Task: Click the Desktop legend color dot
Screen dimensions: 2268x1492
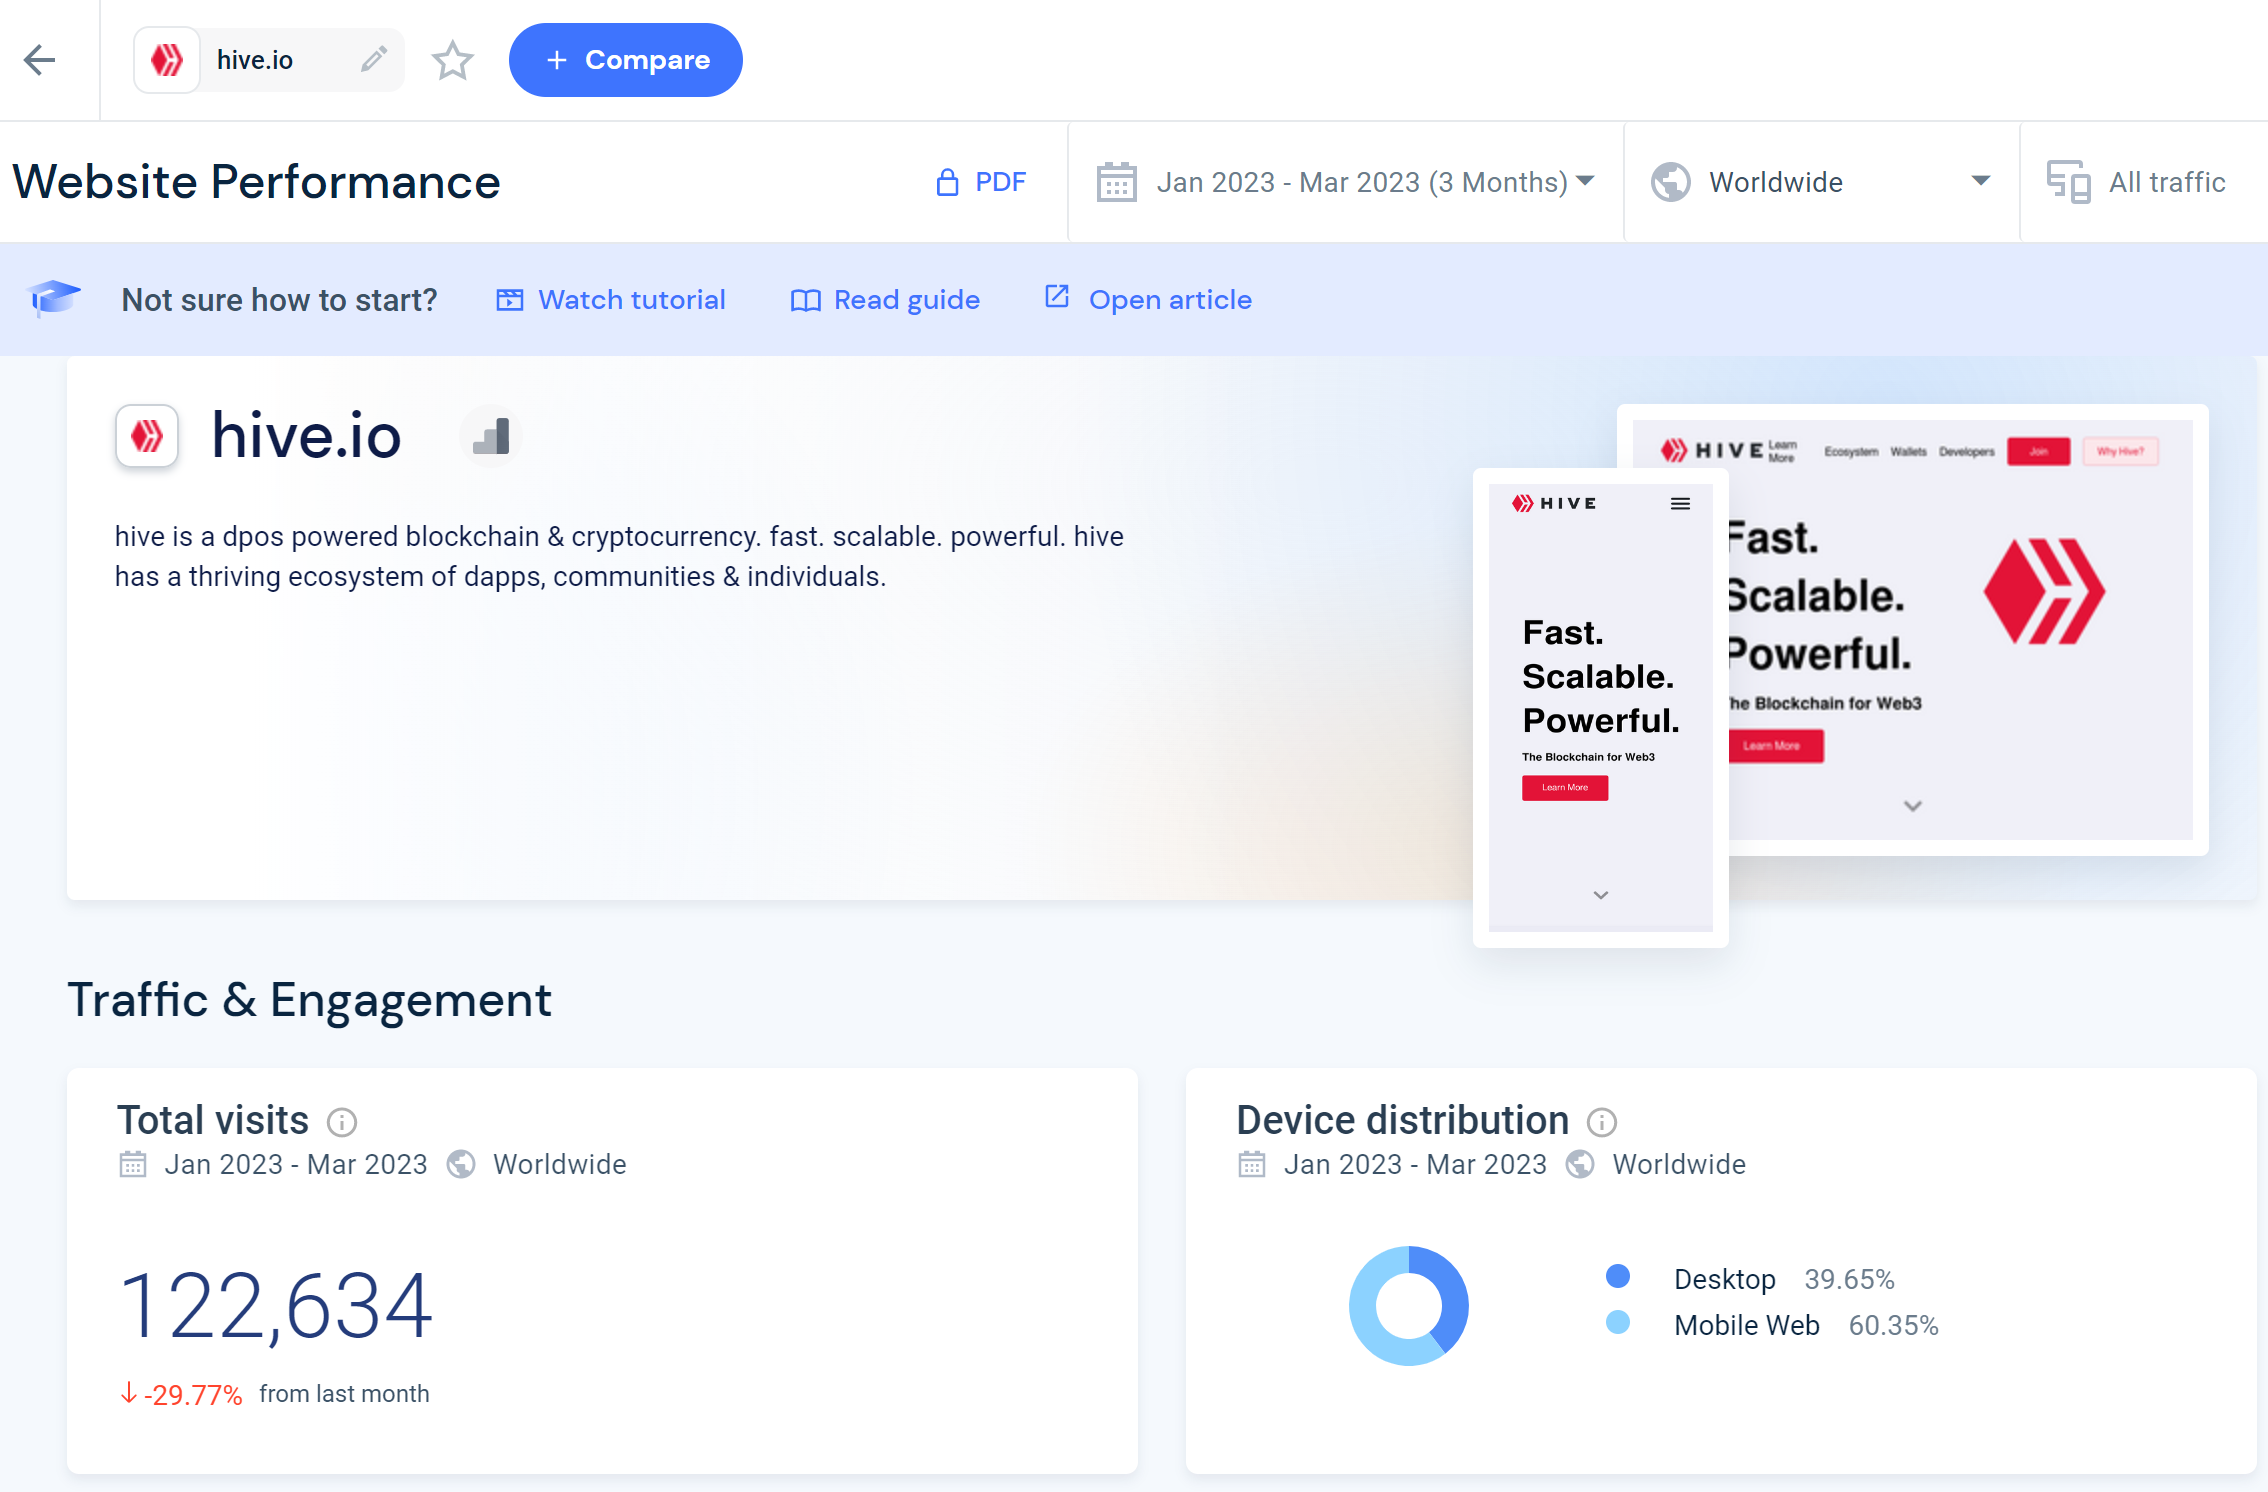Action: (x=1617, y=1276)
